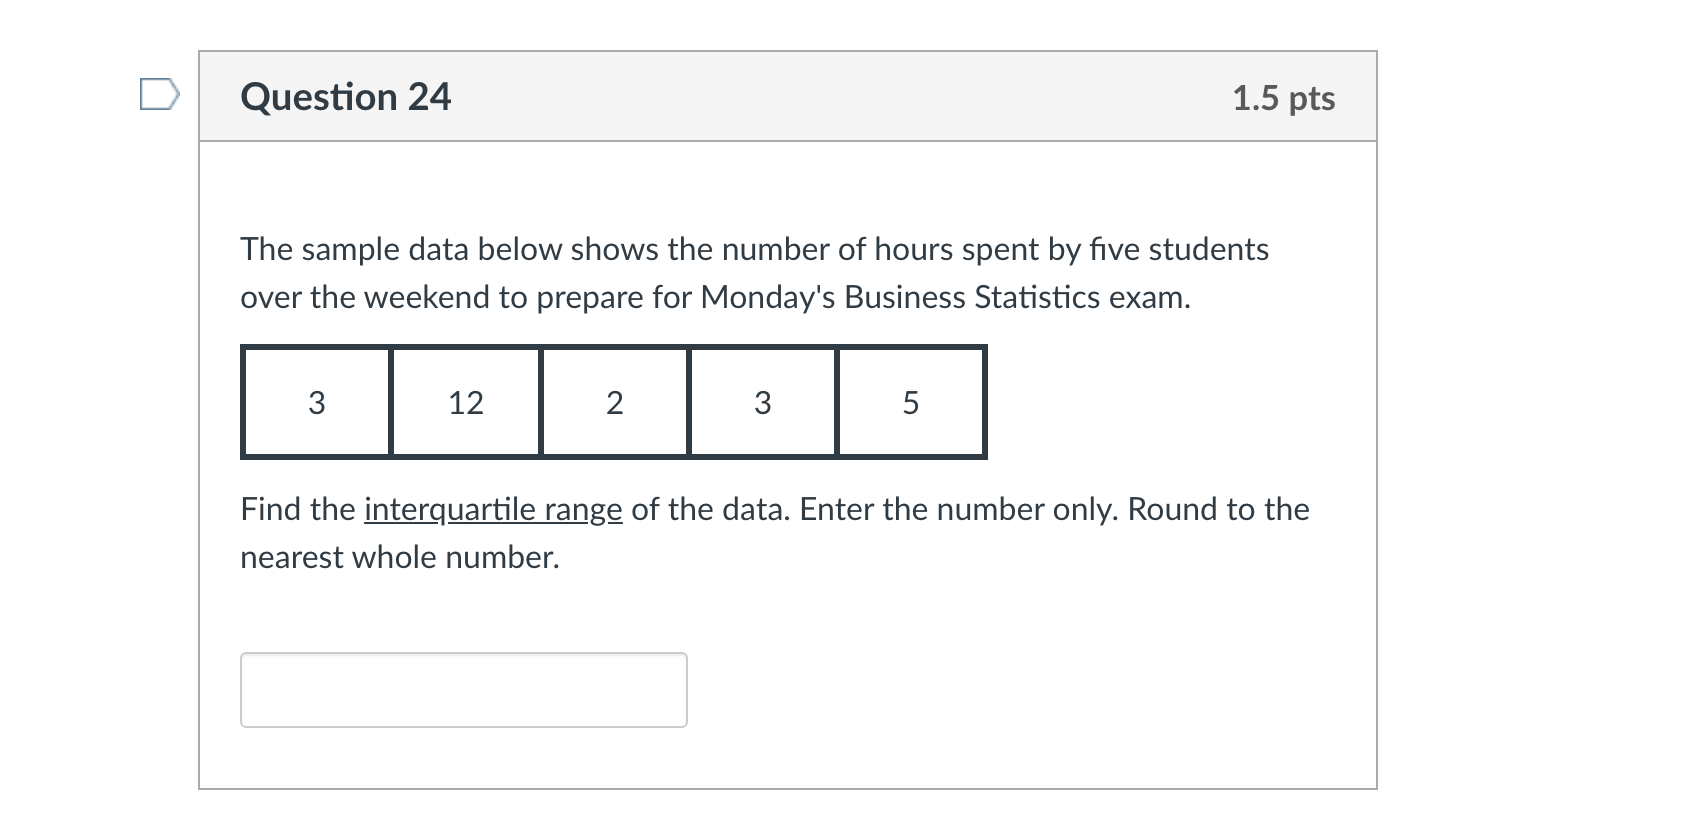Select the data cell showing 5

(910, 402)
